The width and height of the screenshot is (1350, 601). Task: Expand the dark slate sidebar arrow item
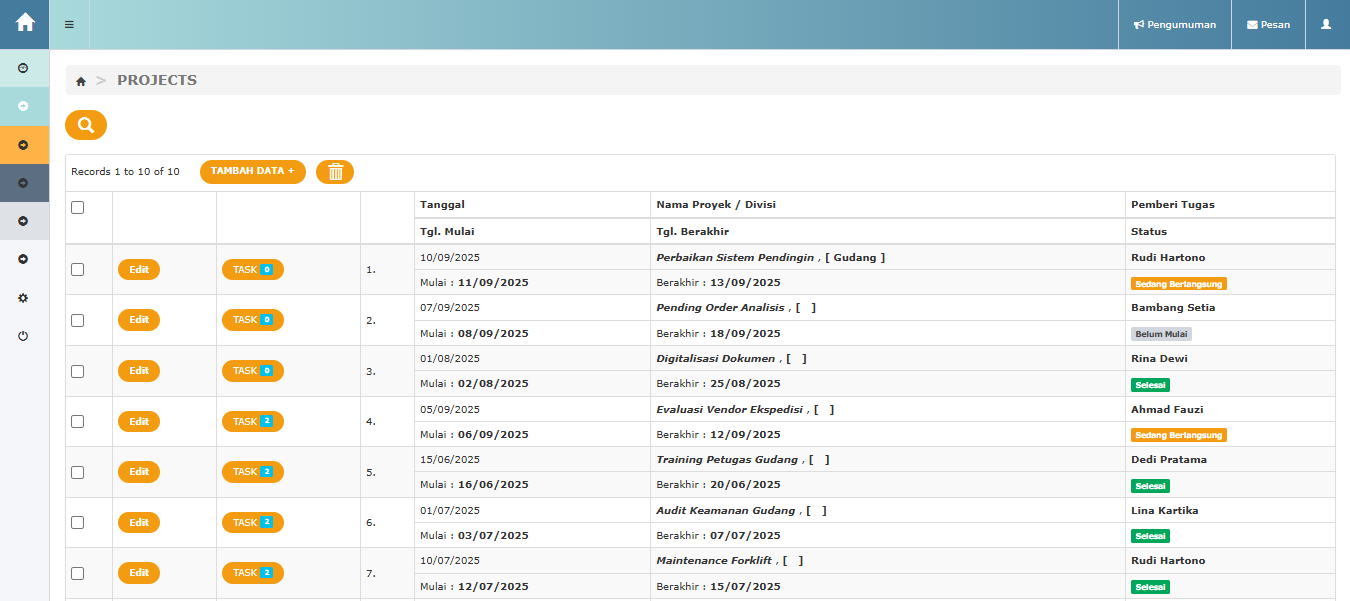pyautogui.click(x=23, y=183)
